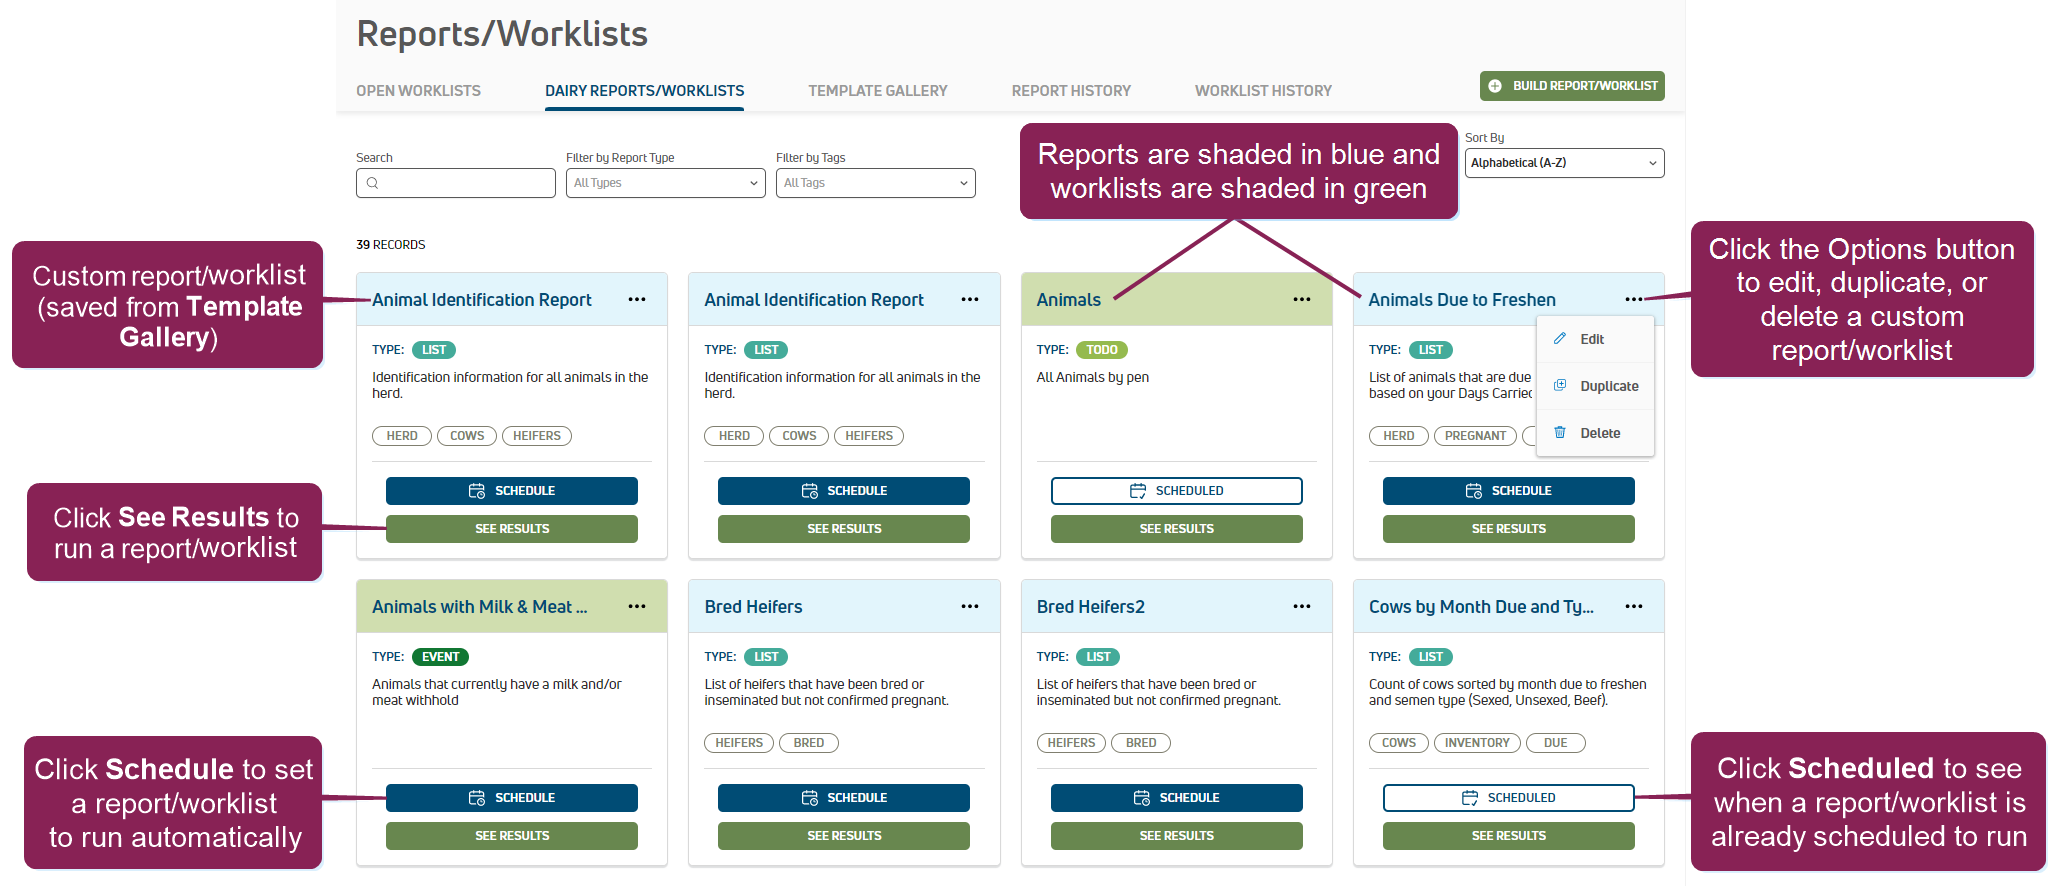Screen dimensions: 2063x886
Task: Select the PREGNANT tag on Animals Due to Freshen
Action: coord(1474,436)
